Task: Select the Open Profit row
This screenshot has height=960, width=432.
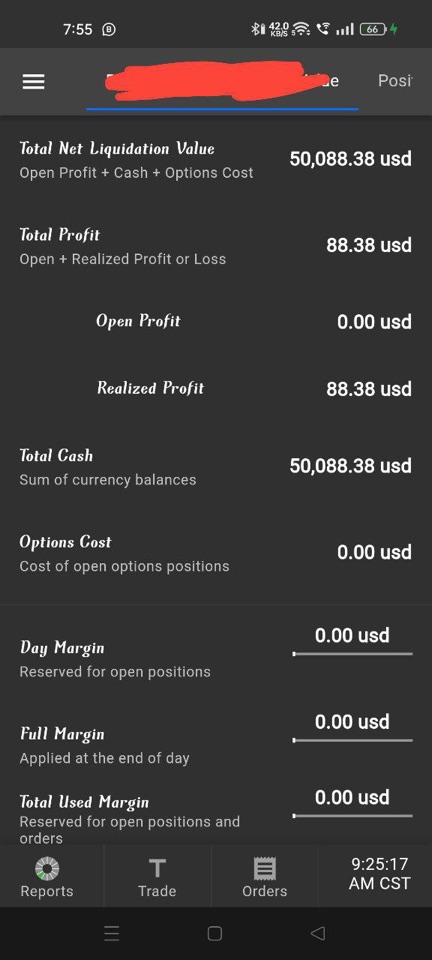Action: point(216,321)
